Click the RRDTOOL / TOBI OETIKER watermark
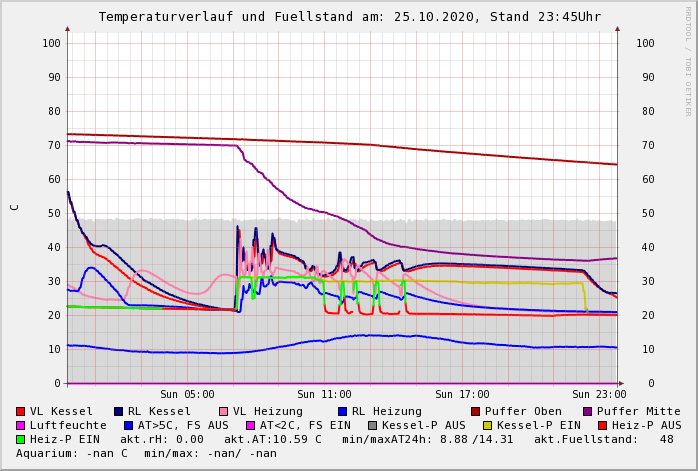Image resolution: width=698 pixels, height=471 pixels. pyautogui.click(x=688, y=60)
